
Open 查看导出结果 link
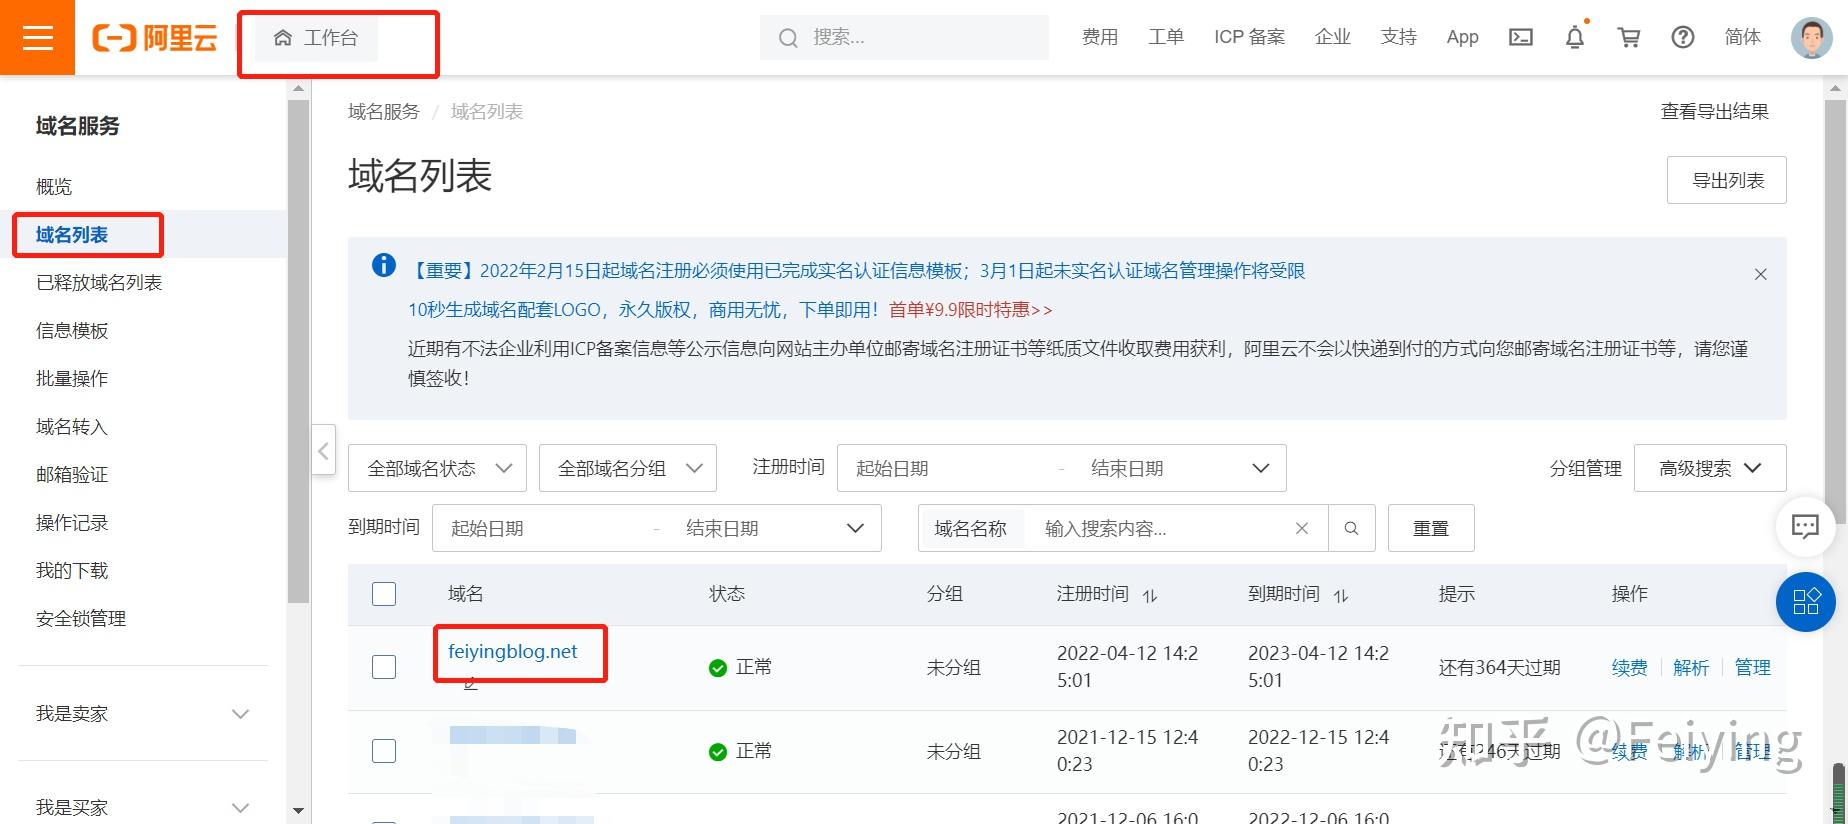(1715, 112)
